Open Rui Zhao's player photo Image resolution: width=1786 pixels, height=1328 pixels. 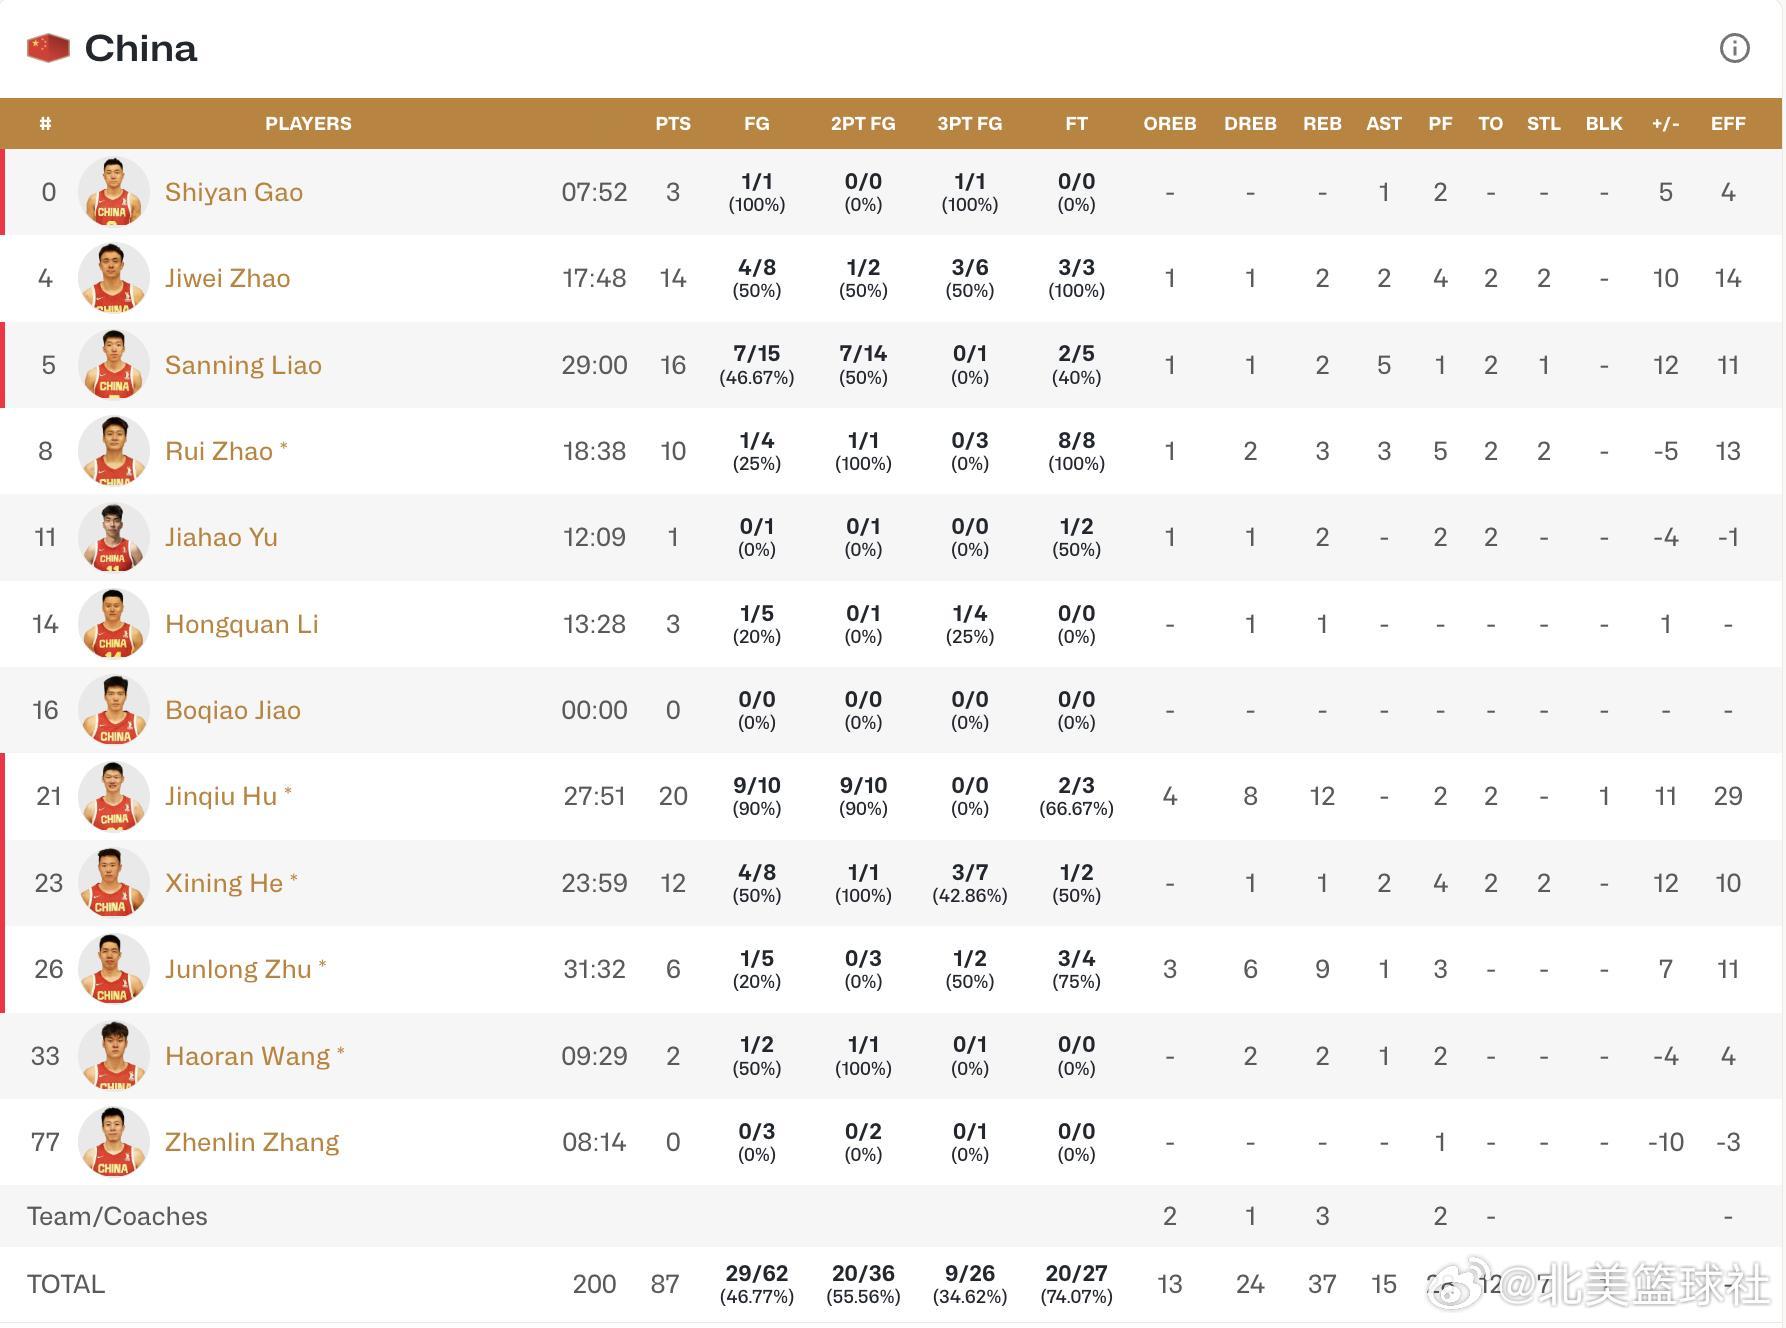coord(113,451)
